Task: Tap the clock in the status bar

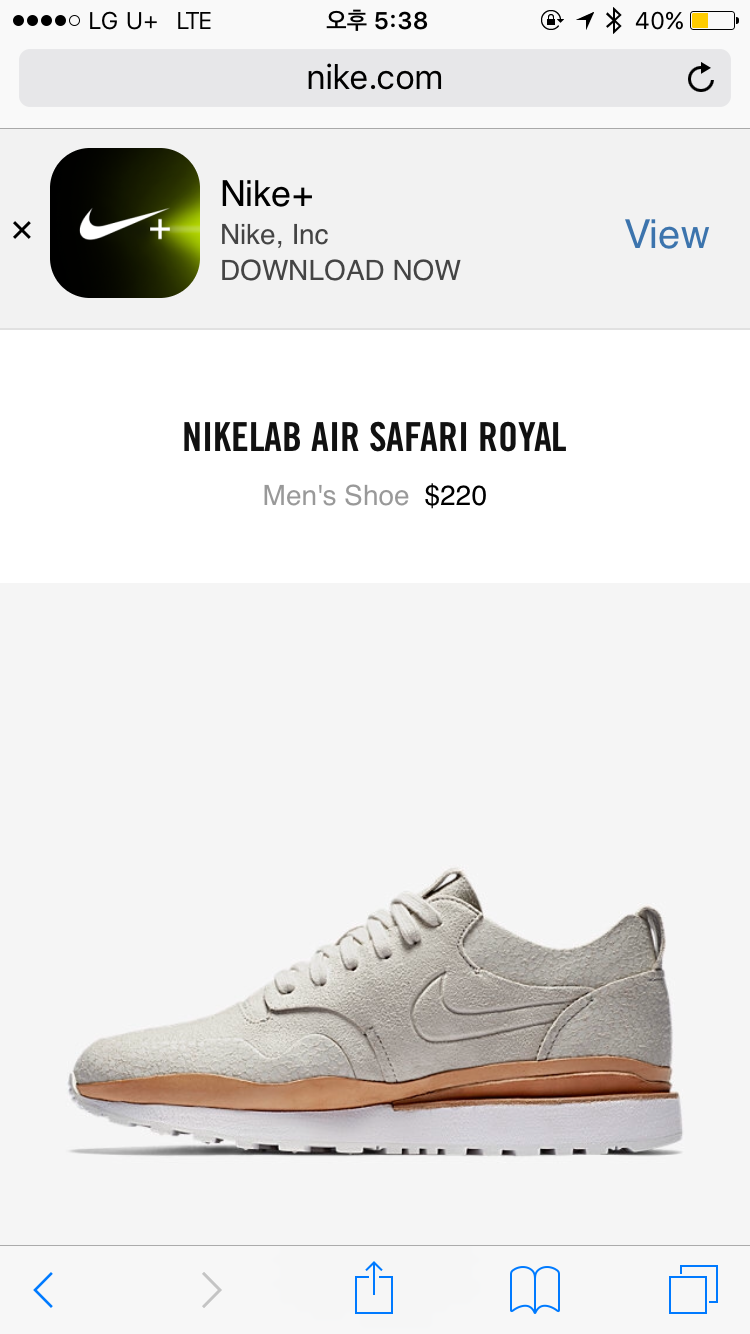Action: click(377, 20)
